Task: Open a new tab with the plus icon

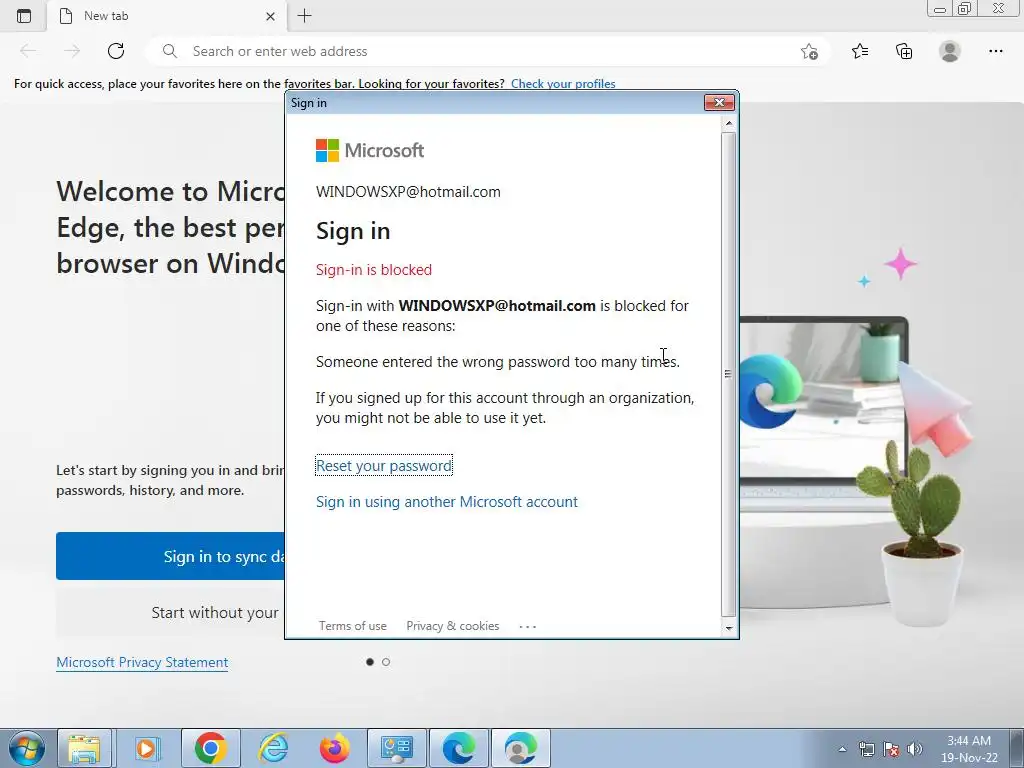Action: pyautogui.click(x=304, y=16)
